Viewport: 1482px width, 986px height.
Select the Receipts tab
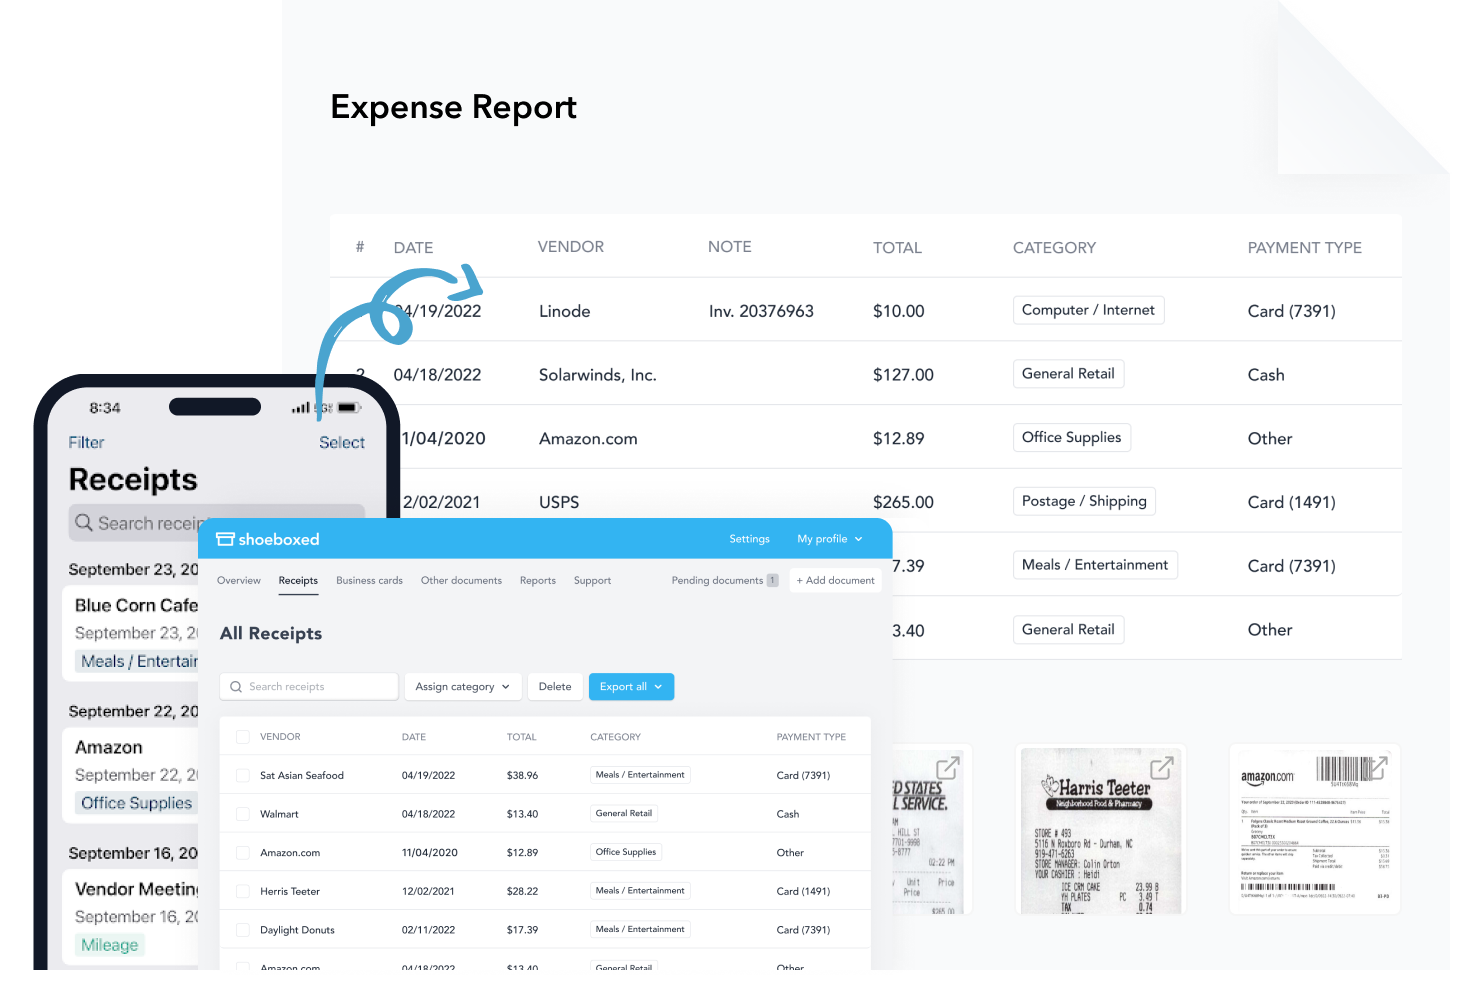(x=298, y=580)
